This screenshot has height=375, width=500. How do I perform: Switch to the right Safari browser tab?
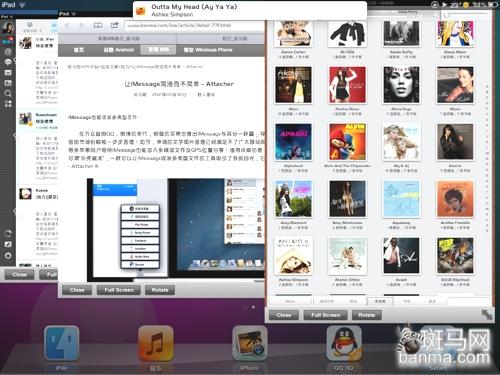pos(221,38)
